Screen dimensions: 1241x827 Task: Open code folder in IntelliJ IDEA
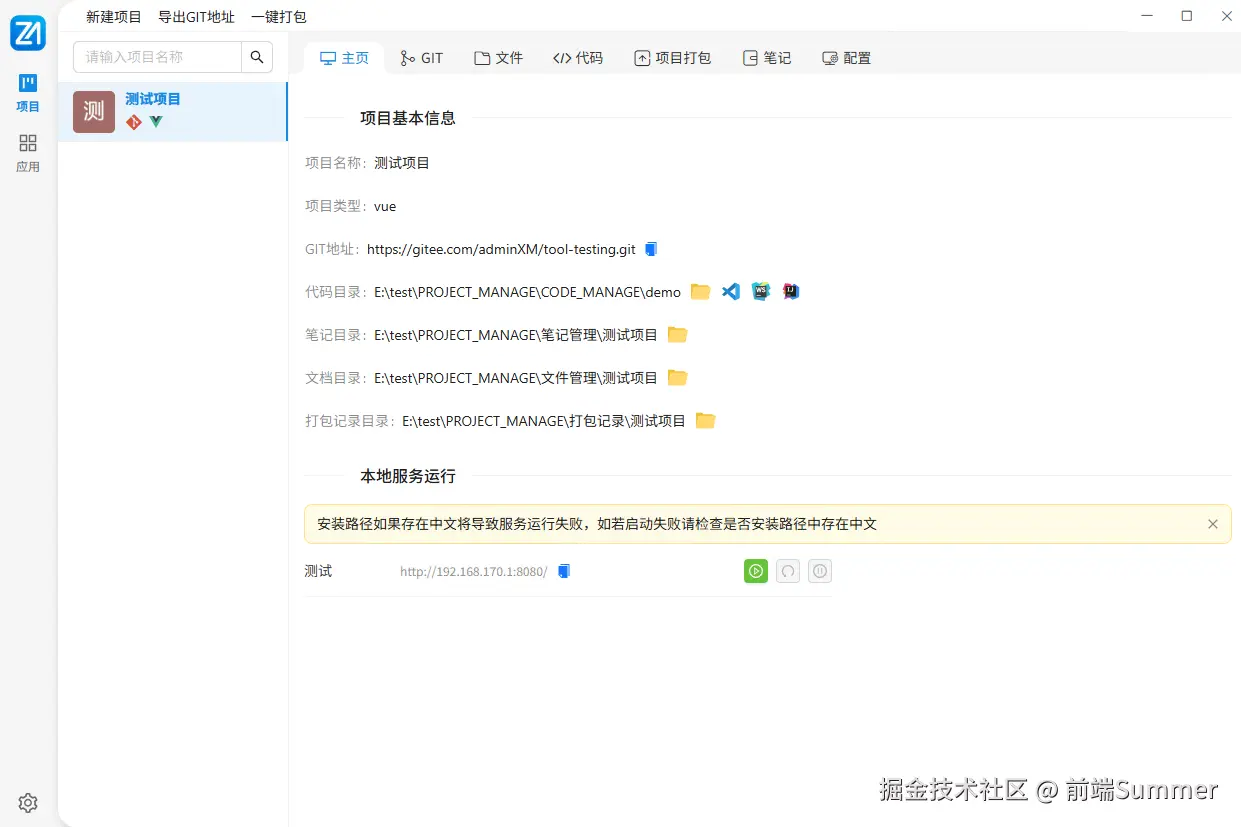click(x=790, y=291)
